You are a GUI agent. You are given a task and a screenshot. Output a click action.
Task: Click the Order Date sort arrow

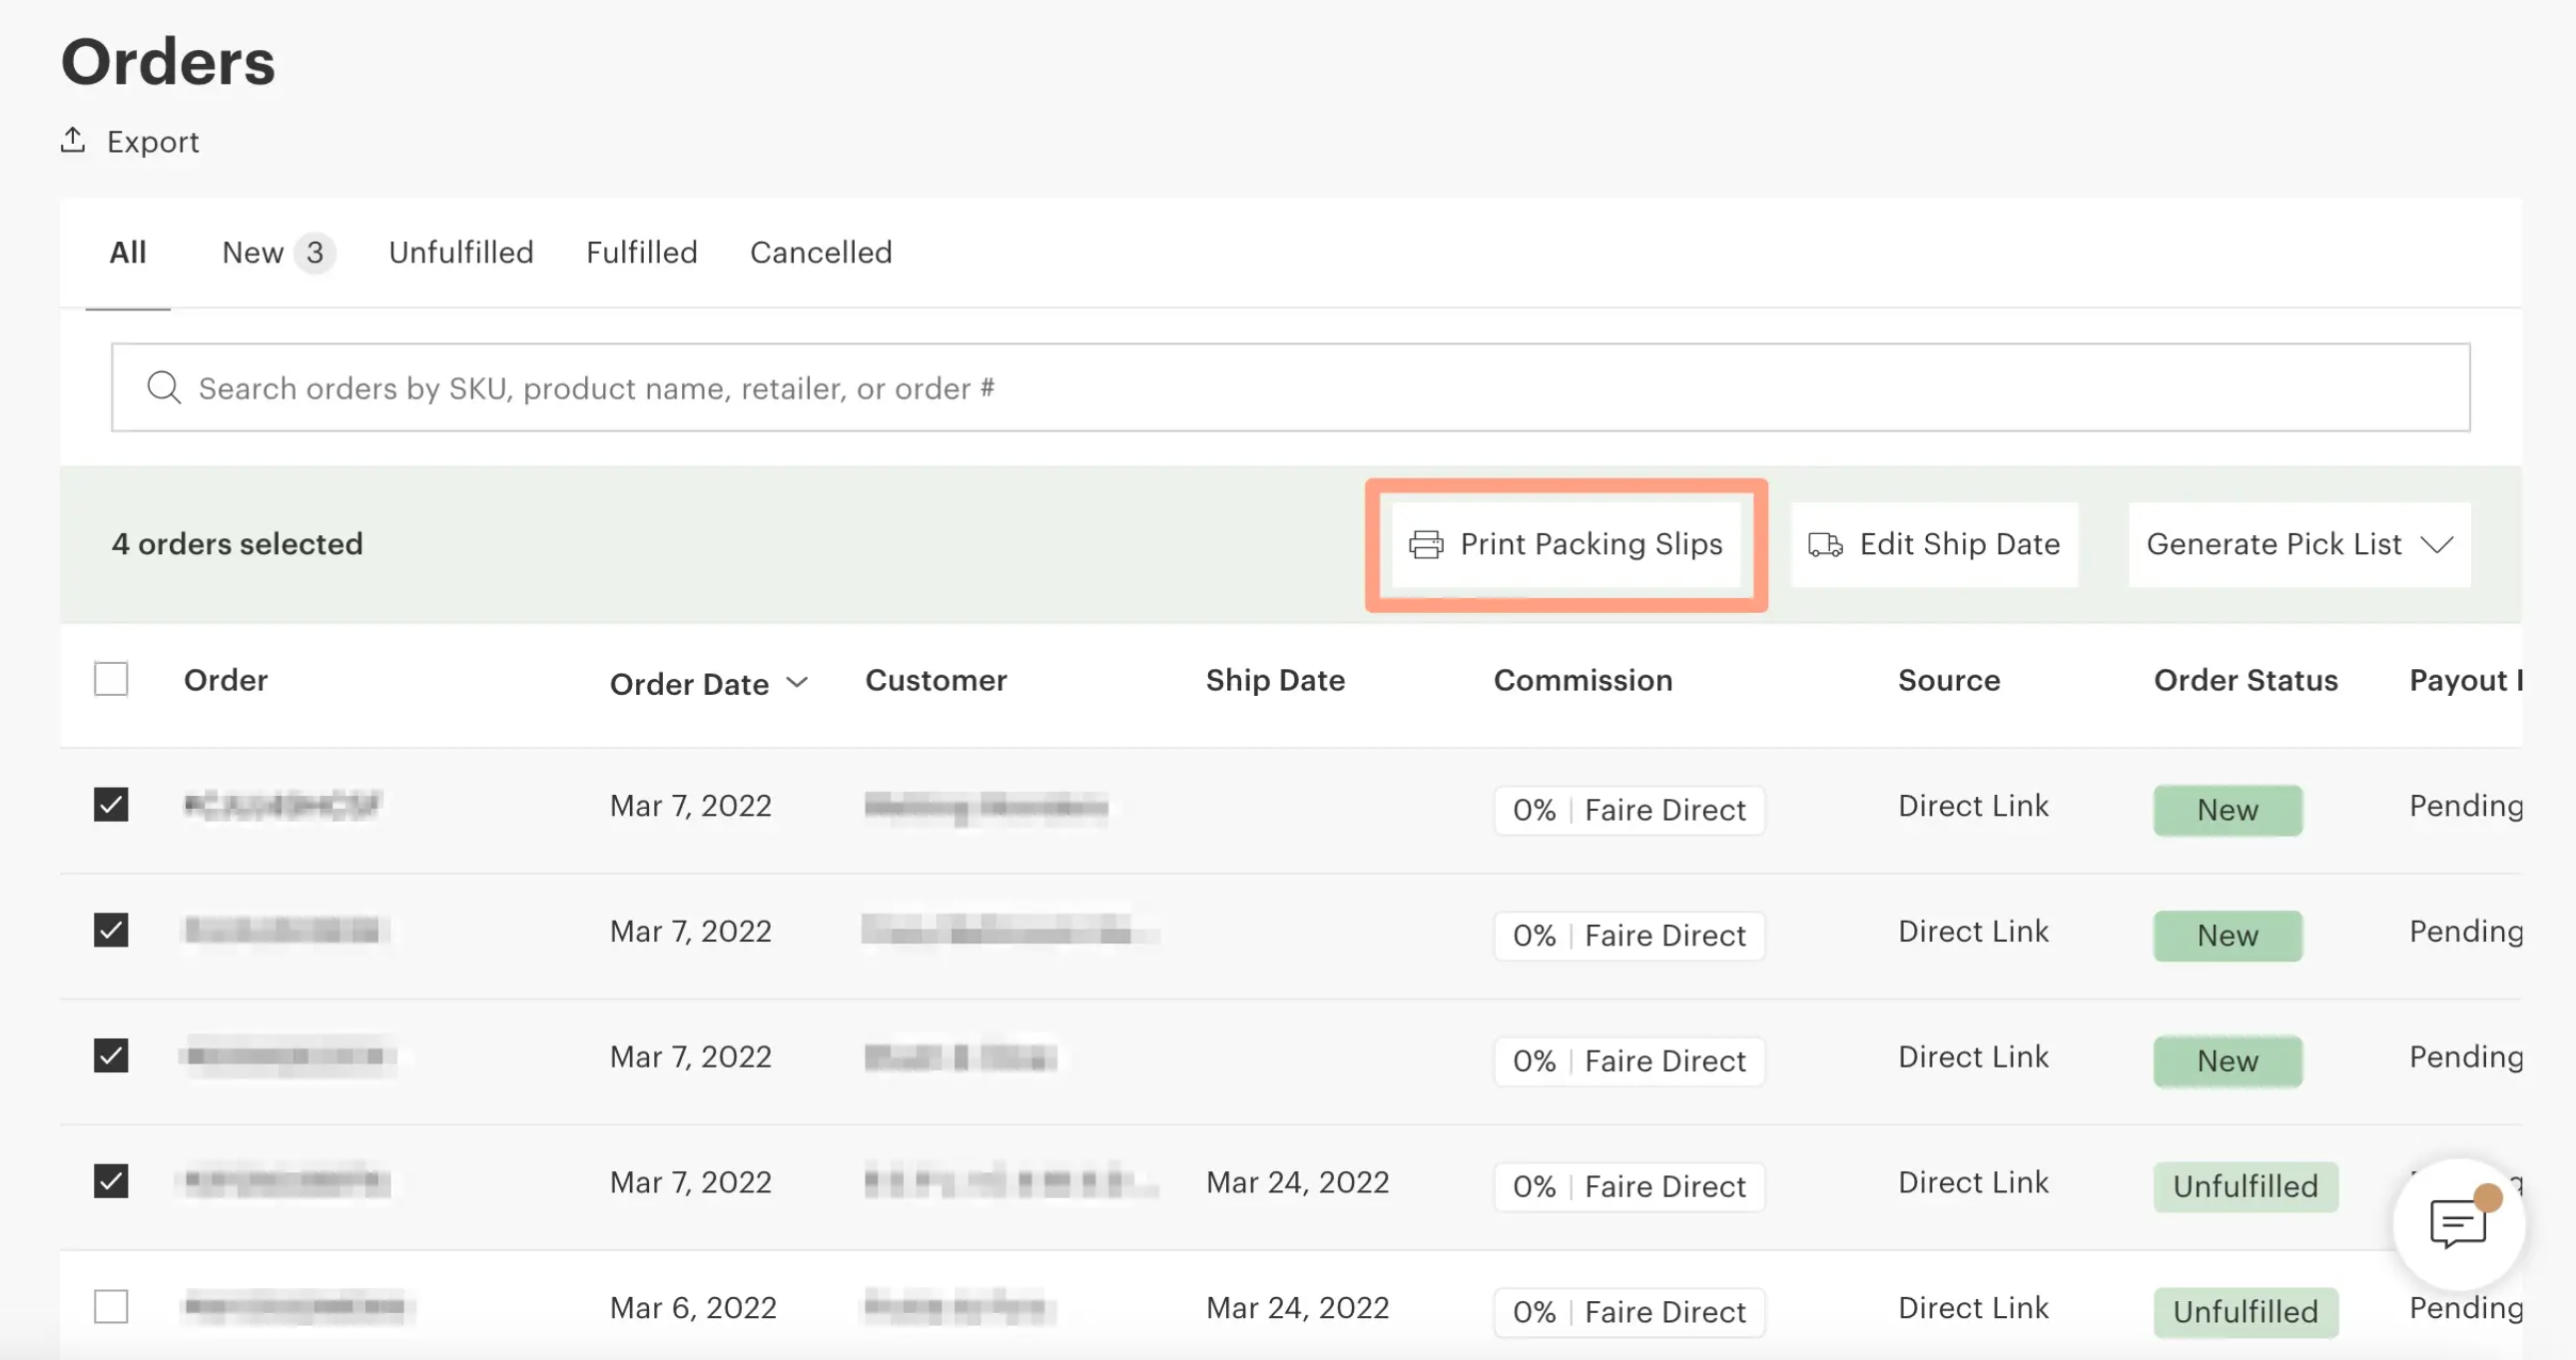pos(797,682)
